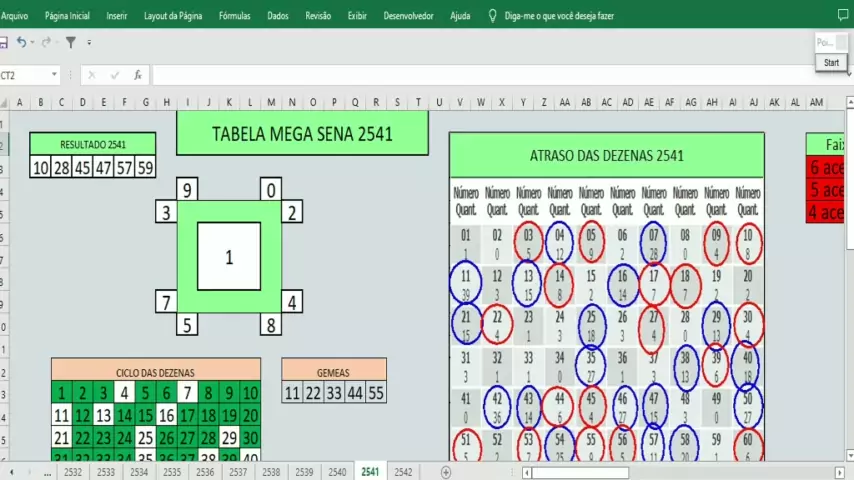854x480 pixels.
Task: Open the Layout da Página tab
Action: coord(173,16)
